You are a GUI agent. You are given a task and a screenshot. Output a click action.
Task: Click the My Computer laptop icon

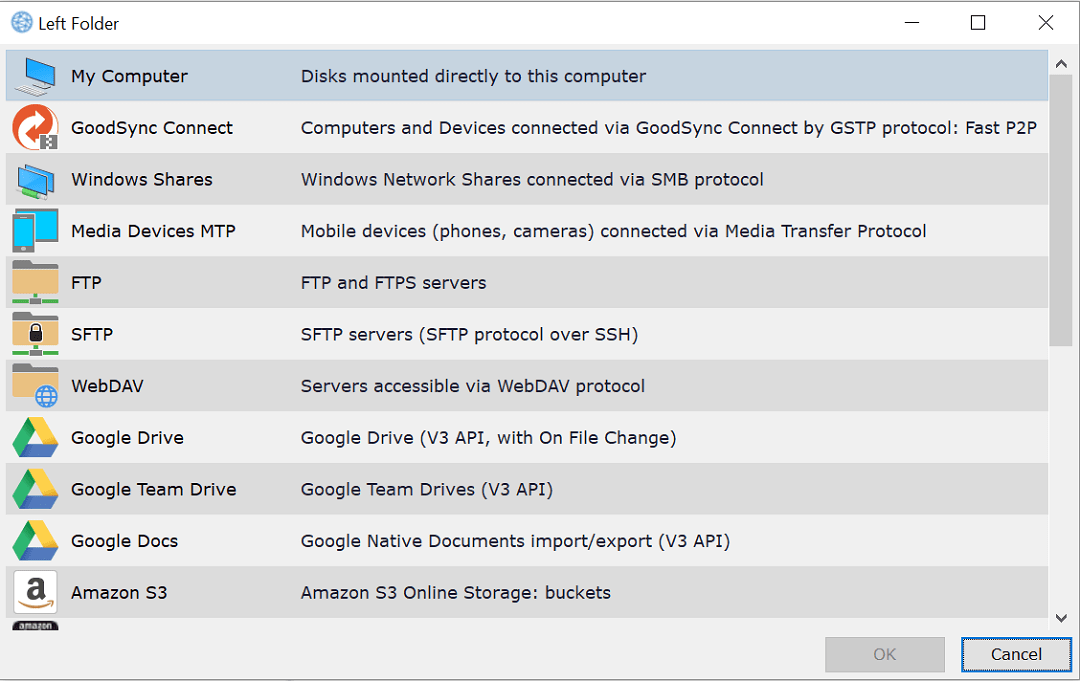(x=36, y=76)
